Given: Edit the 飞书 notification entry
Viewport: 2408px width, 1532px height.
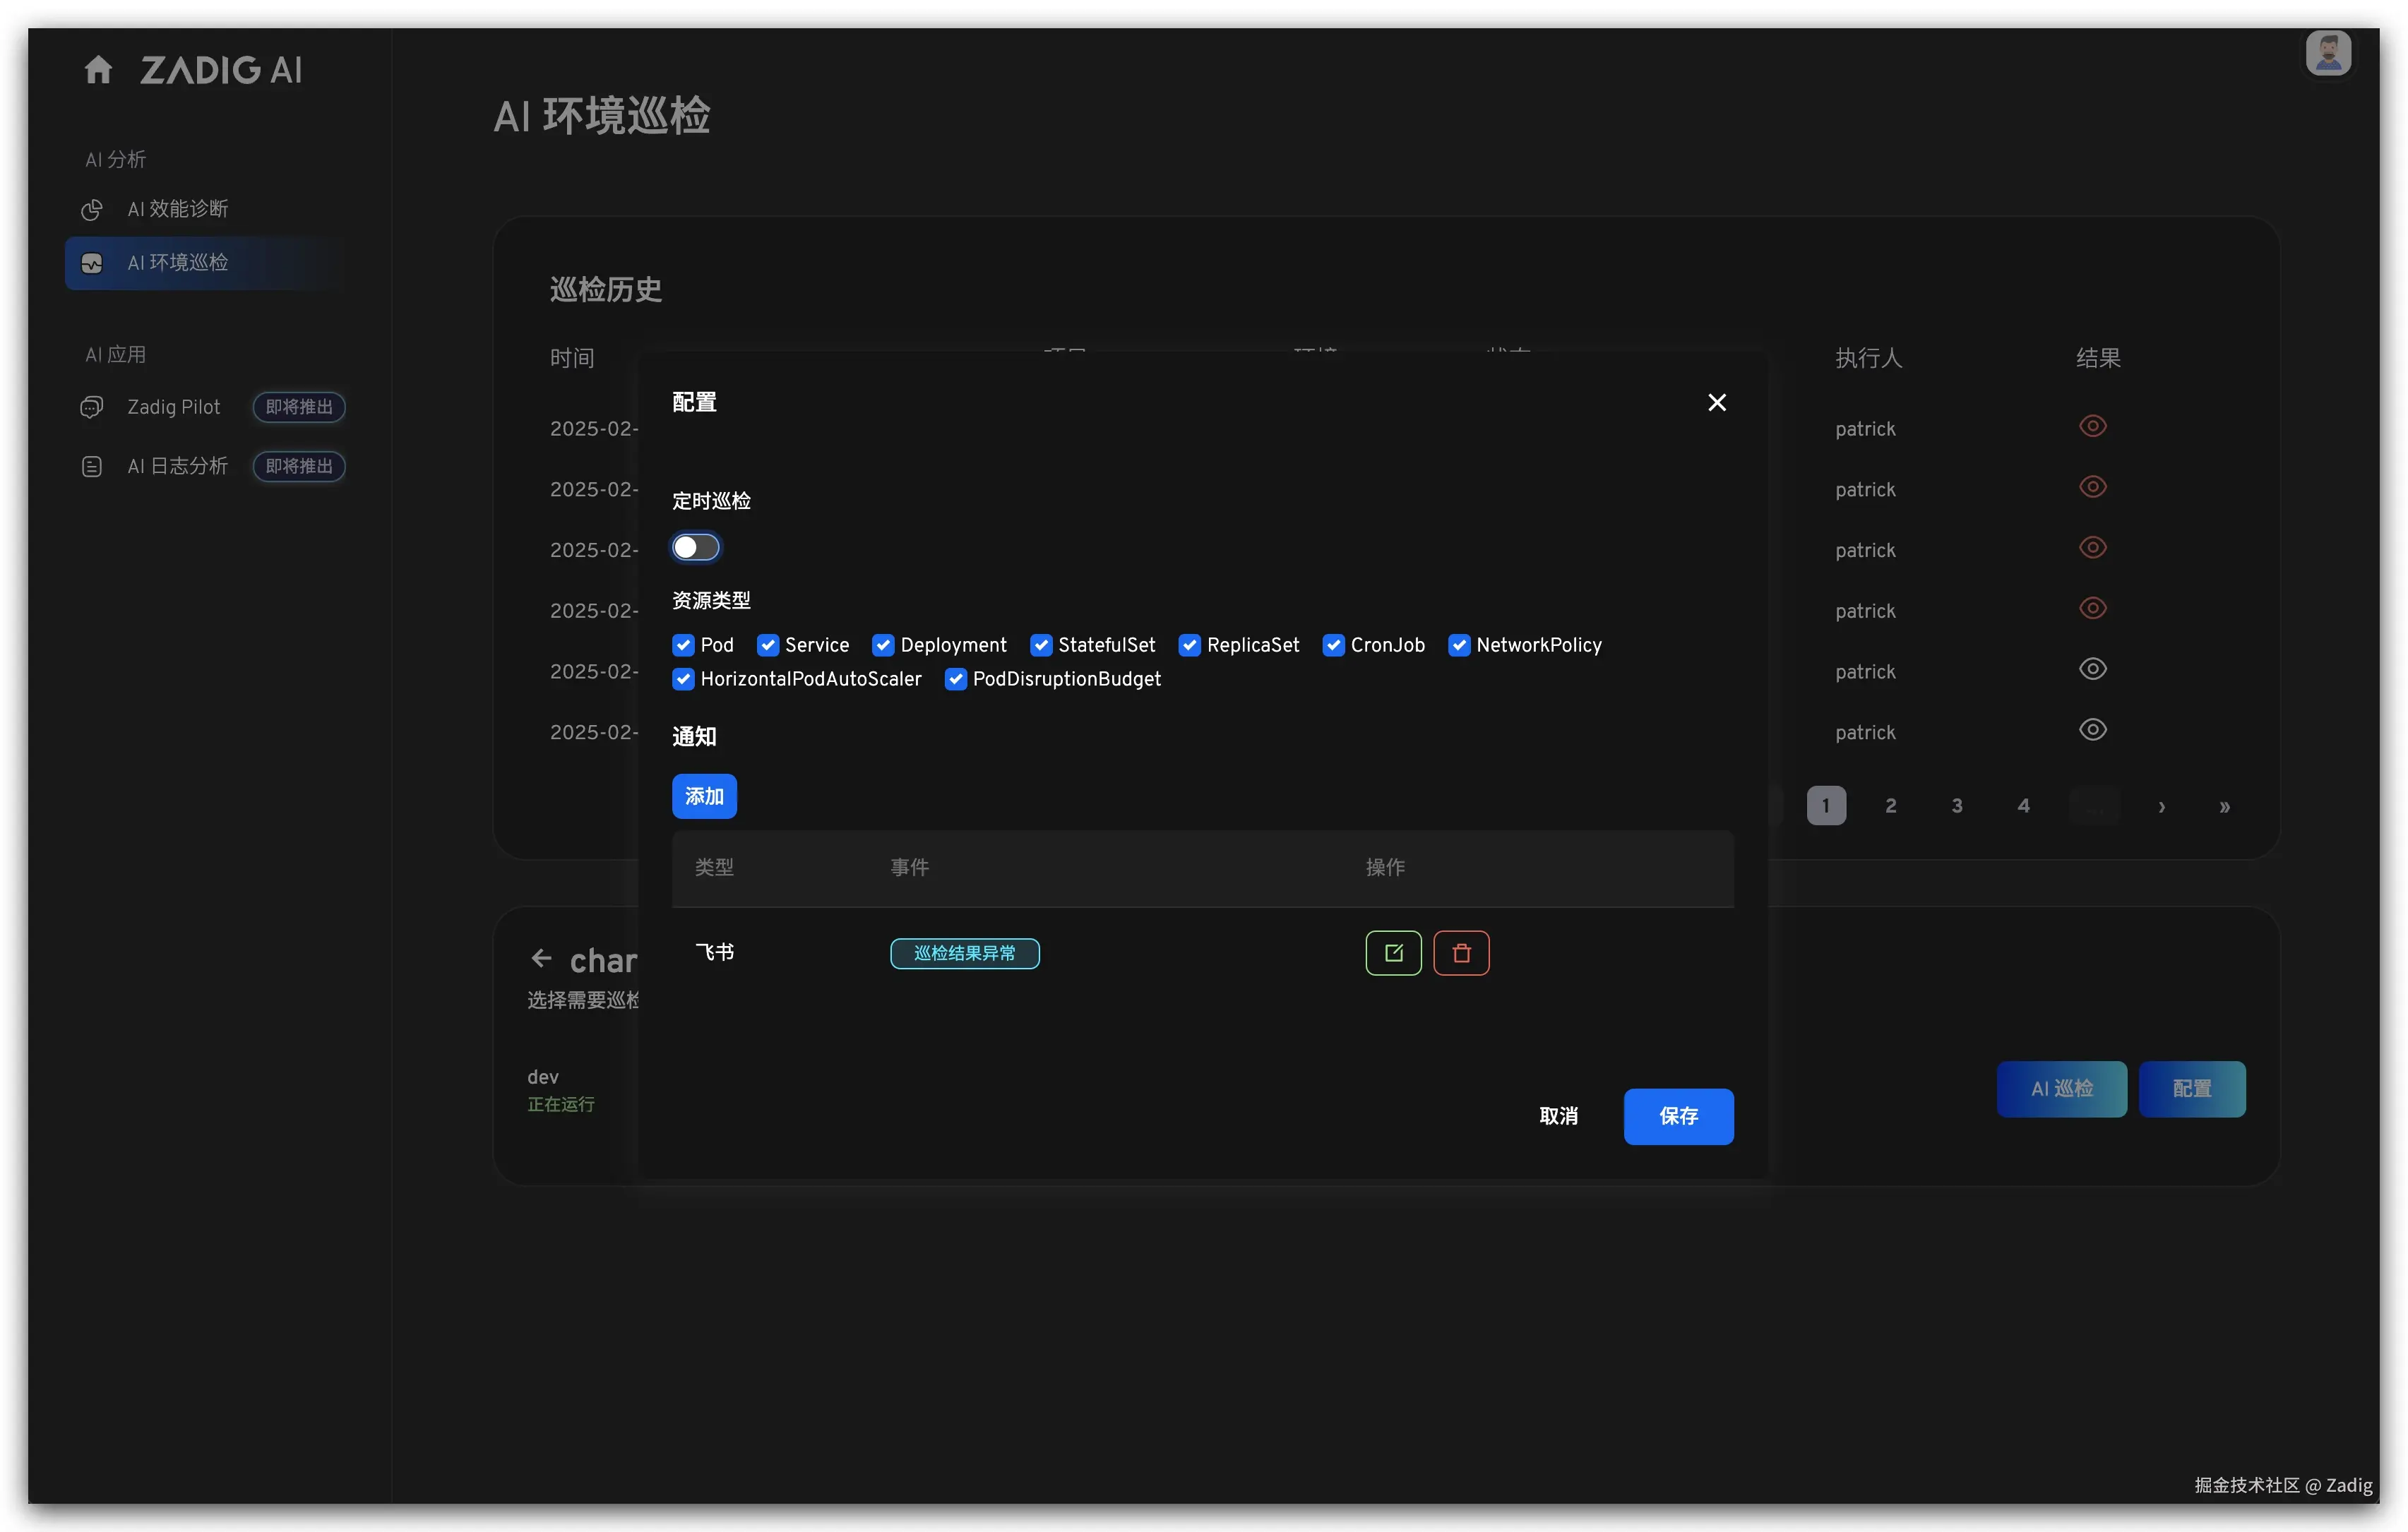Looking at the screenshot, I should pos(1393,953).
